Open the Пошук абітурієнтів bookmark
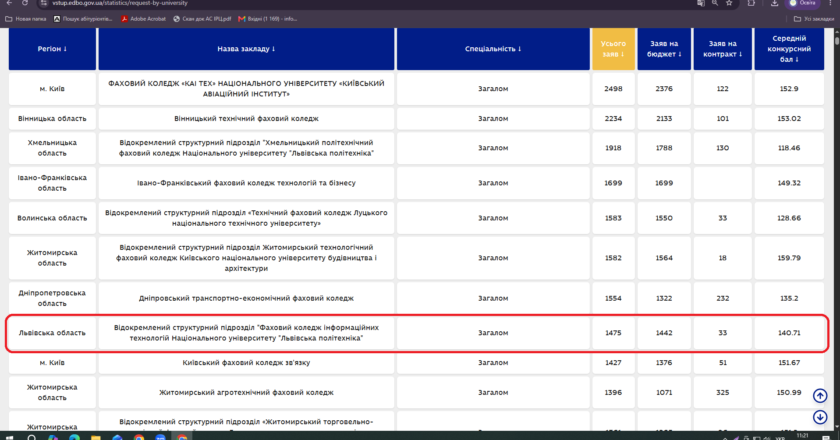The image size is (840, 440). click(x=83, y=19)
